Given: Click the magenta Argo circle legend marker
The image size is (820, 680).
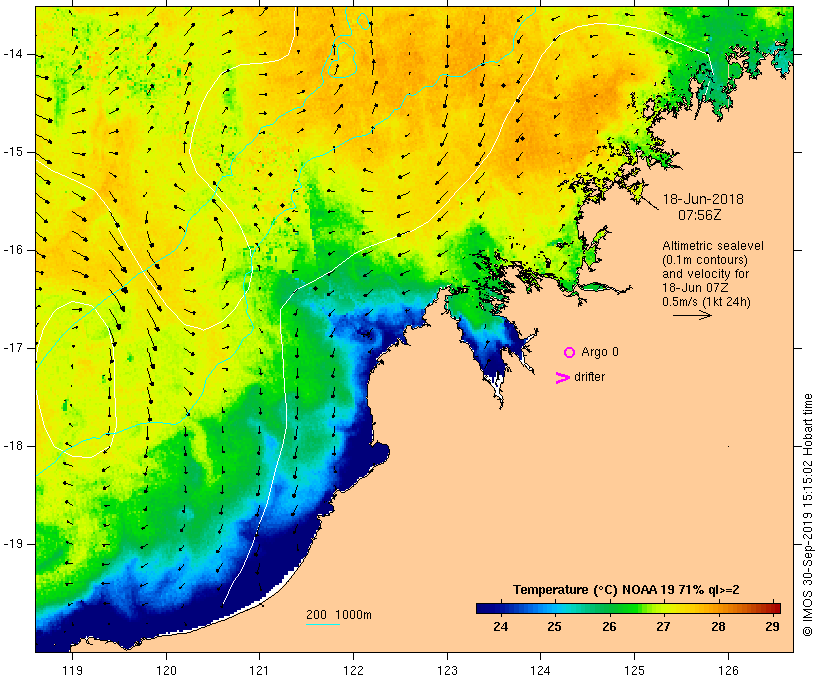Looking at the screenshot, I should pos(570,353).
